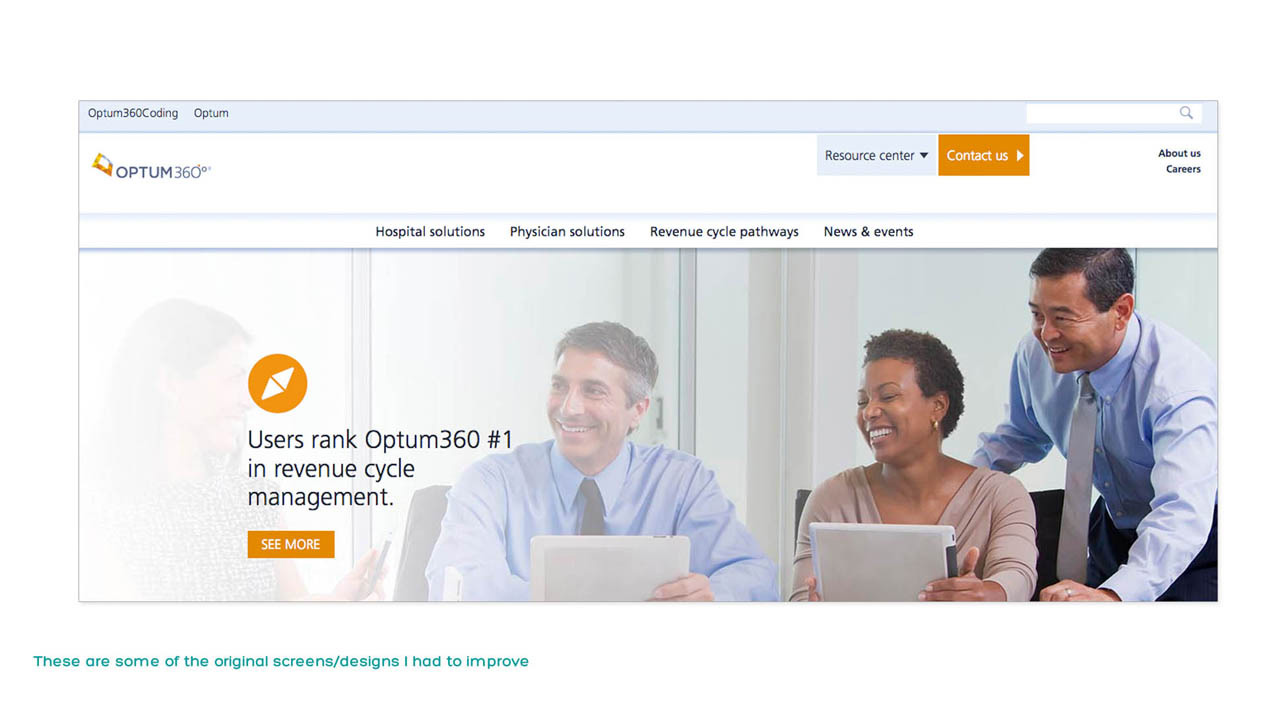The width and height of the screenshot is (1267, 713).
Task: Click the Contact us arrow icon
Action: pyautogui.click(x=1020, y=156)
